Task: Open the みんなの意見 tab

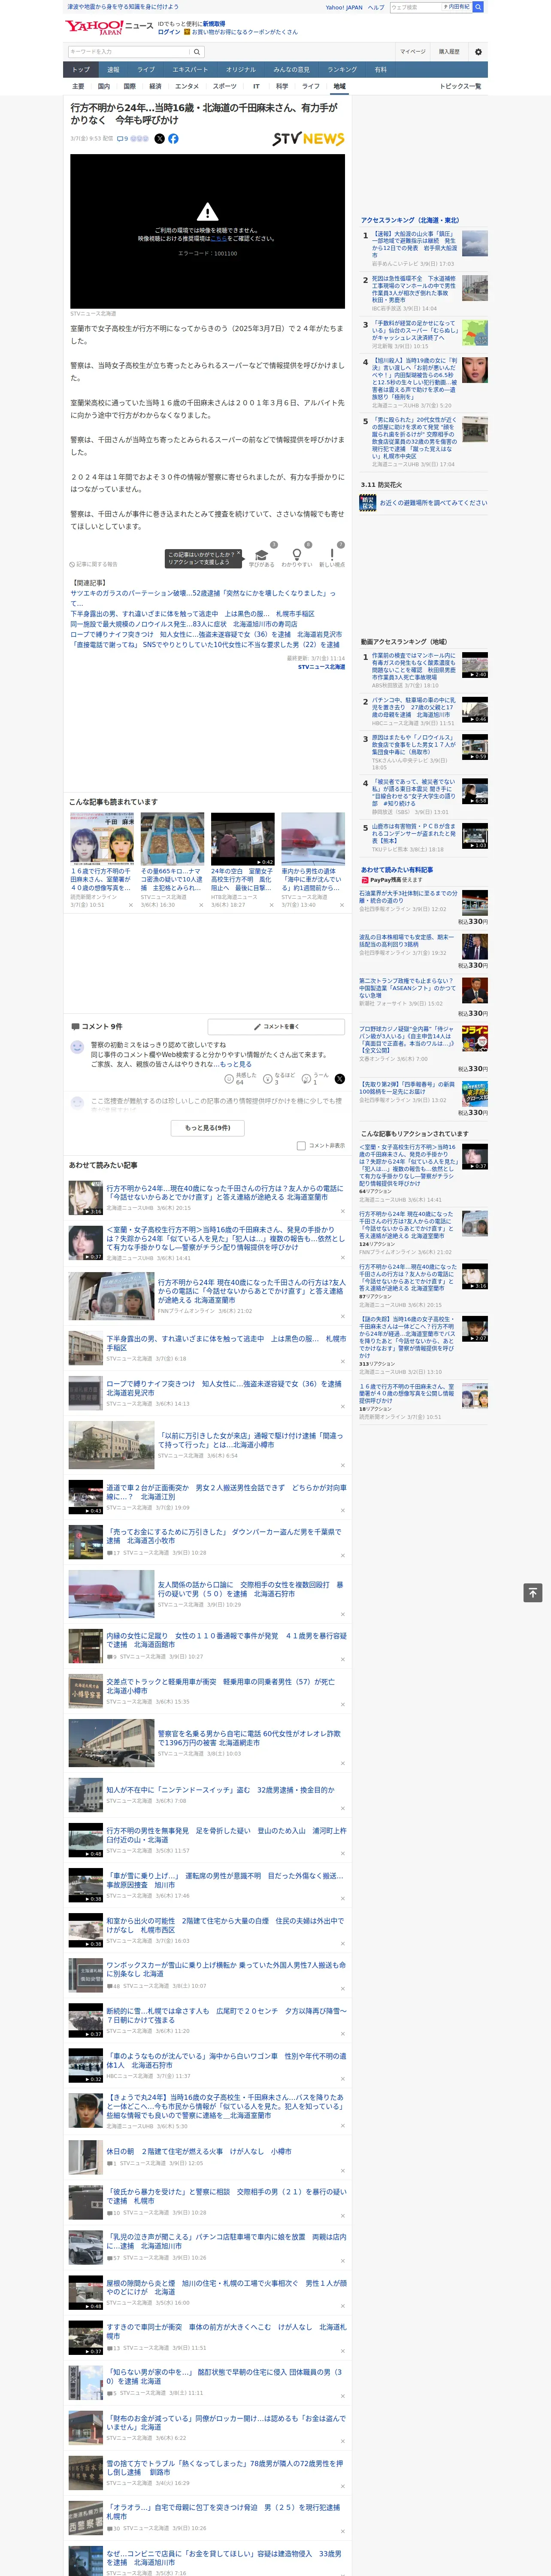Action: pyautogui.click(x=291, y=69)
